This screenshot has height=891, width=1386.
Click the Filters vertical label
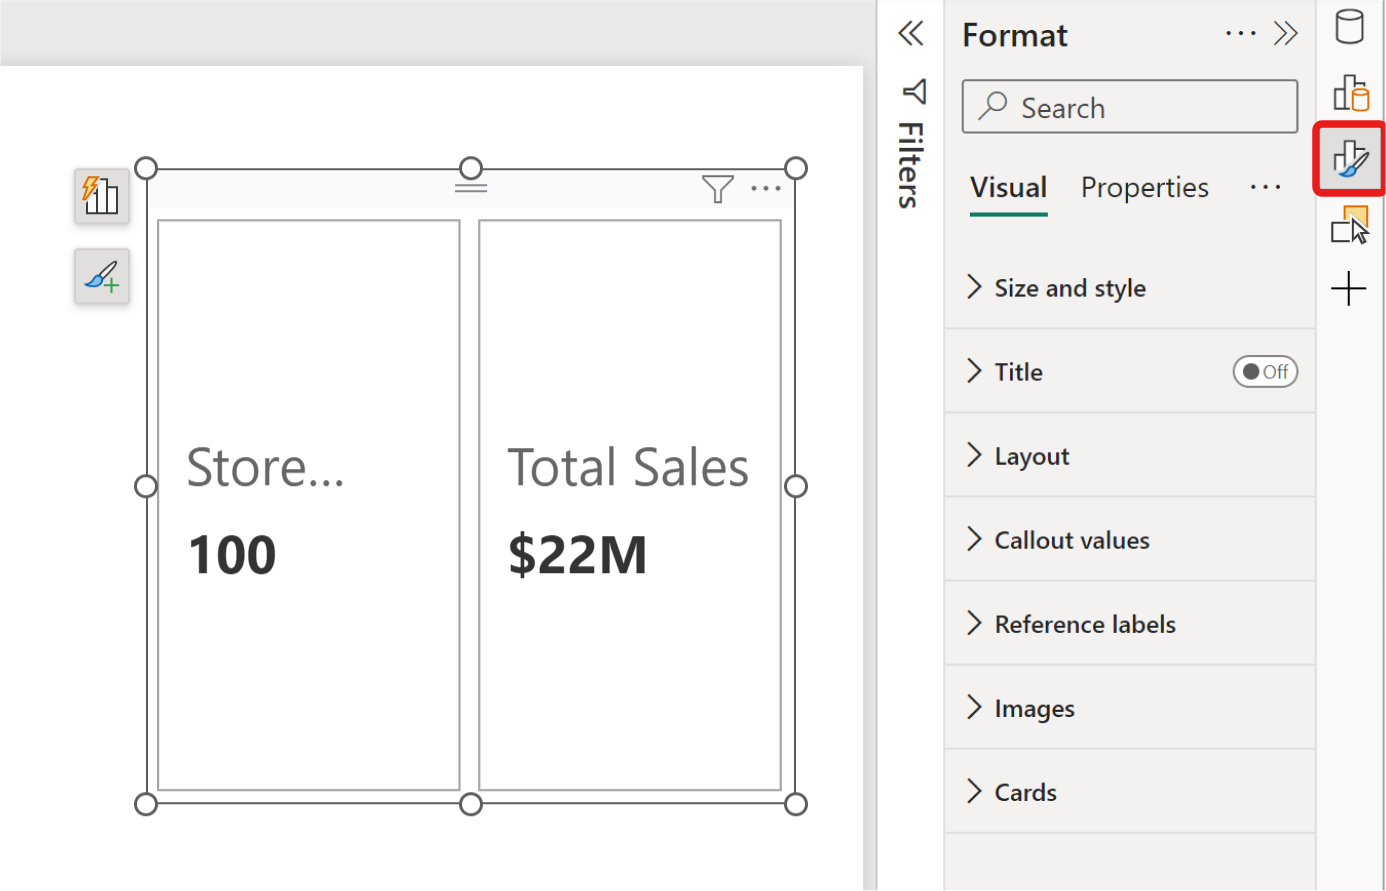tap(910, 165)
